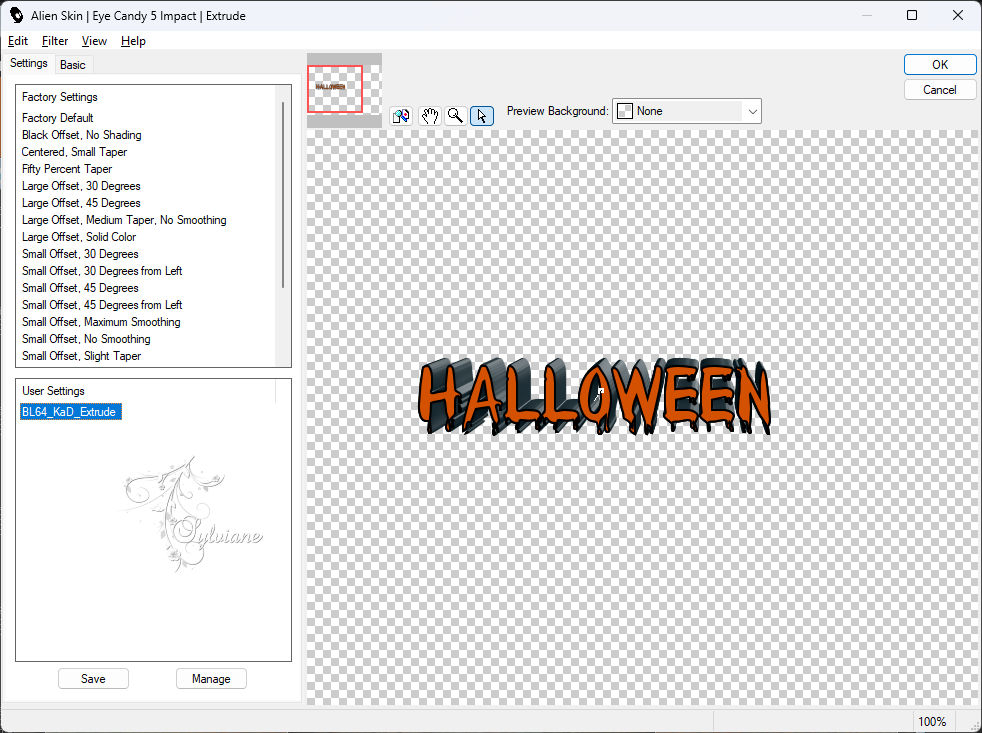Select Small Offset, No Smoothing preset
Image resolution: width=982 pixels, height=733 pixels.
coord(86,338)
